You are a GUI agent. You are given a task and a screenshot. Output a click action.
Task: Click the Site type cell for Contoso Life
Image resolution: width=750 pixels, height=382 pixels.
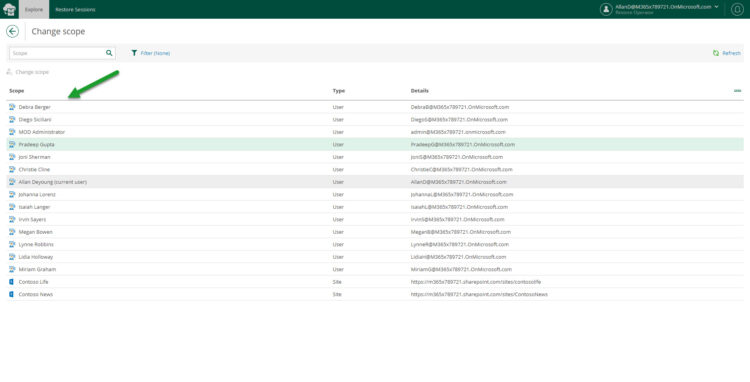[x=337, y=282]
